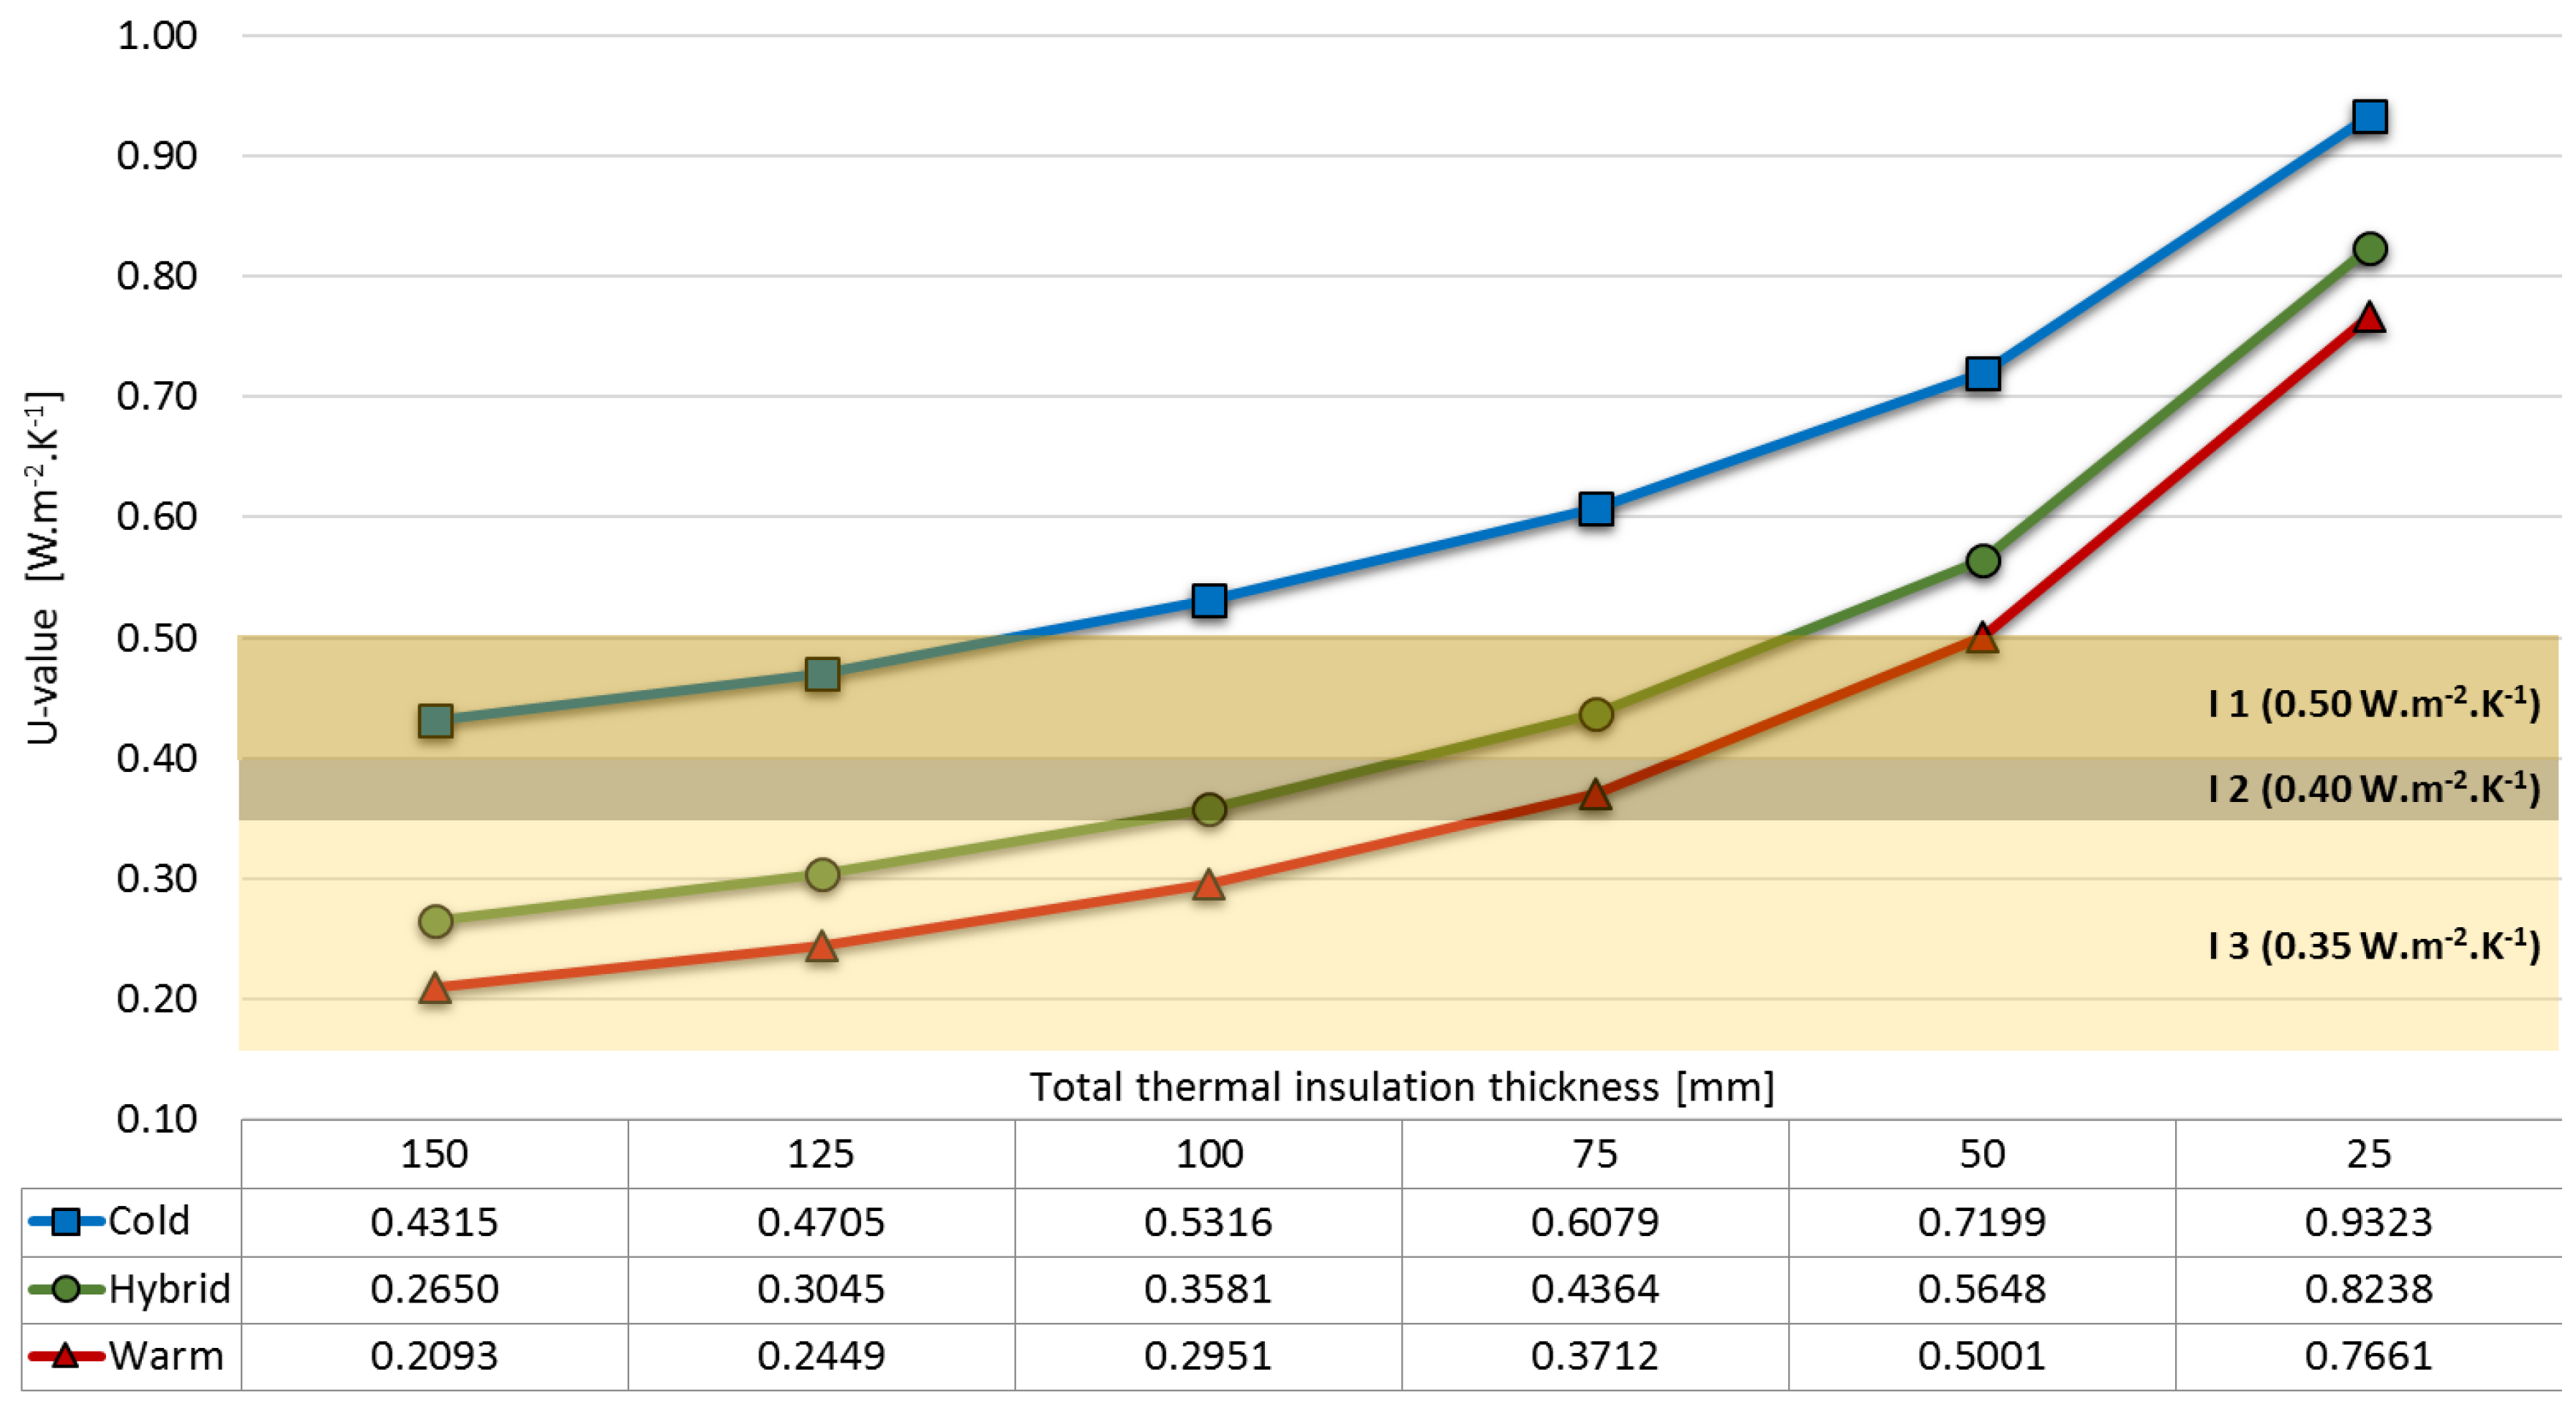Viewport: 2576px width, 1405px height.
Task: Click the Warm triangle marker at 150 mm
Action: coord(435,989)
